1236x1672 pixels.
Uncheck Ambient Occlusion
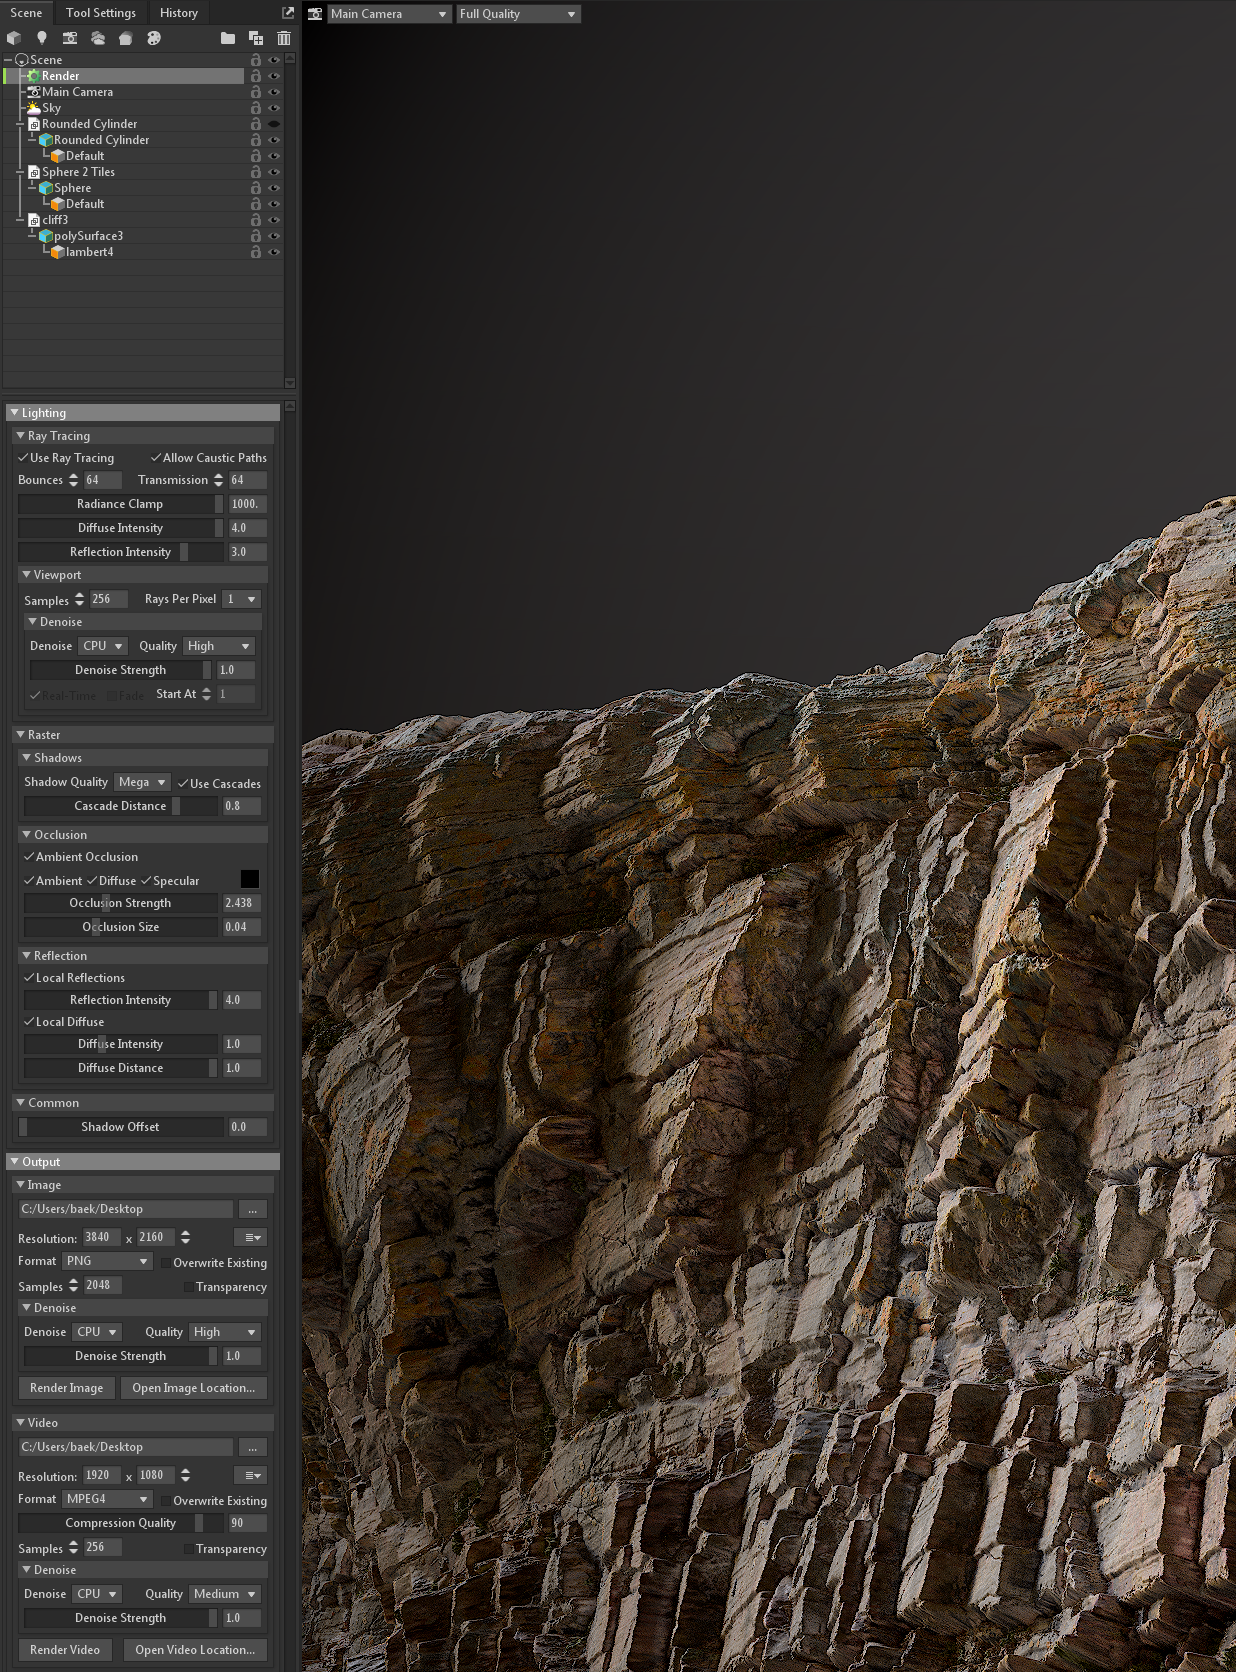click(x=29, y=857)
